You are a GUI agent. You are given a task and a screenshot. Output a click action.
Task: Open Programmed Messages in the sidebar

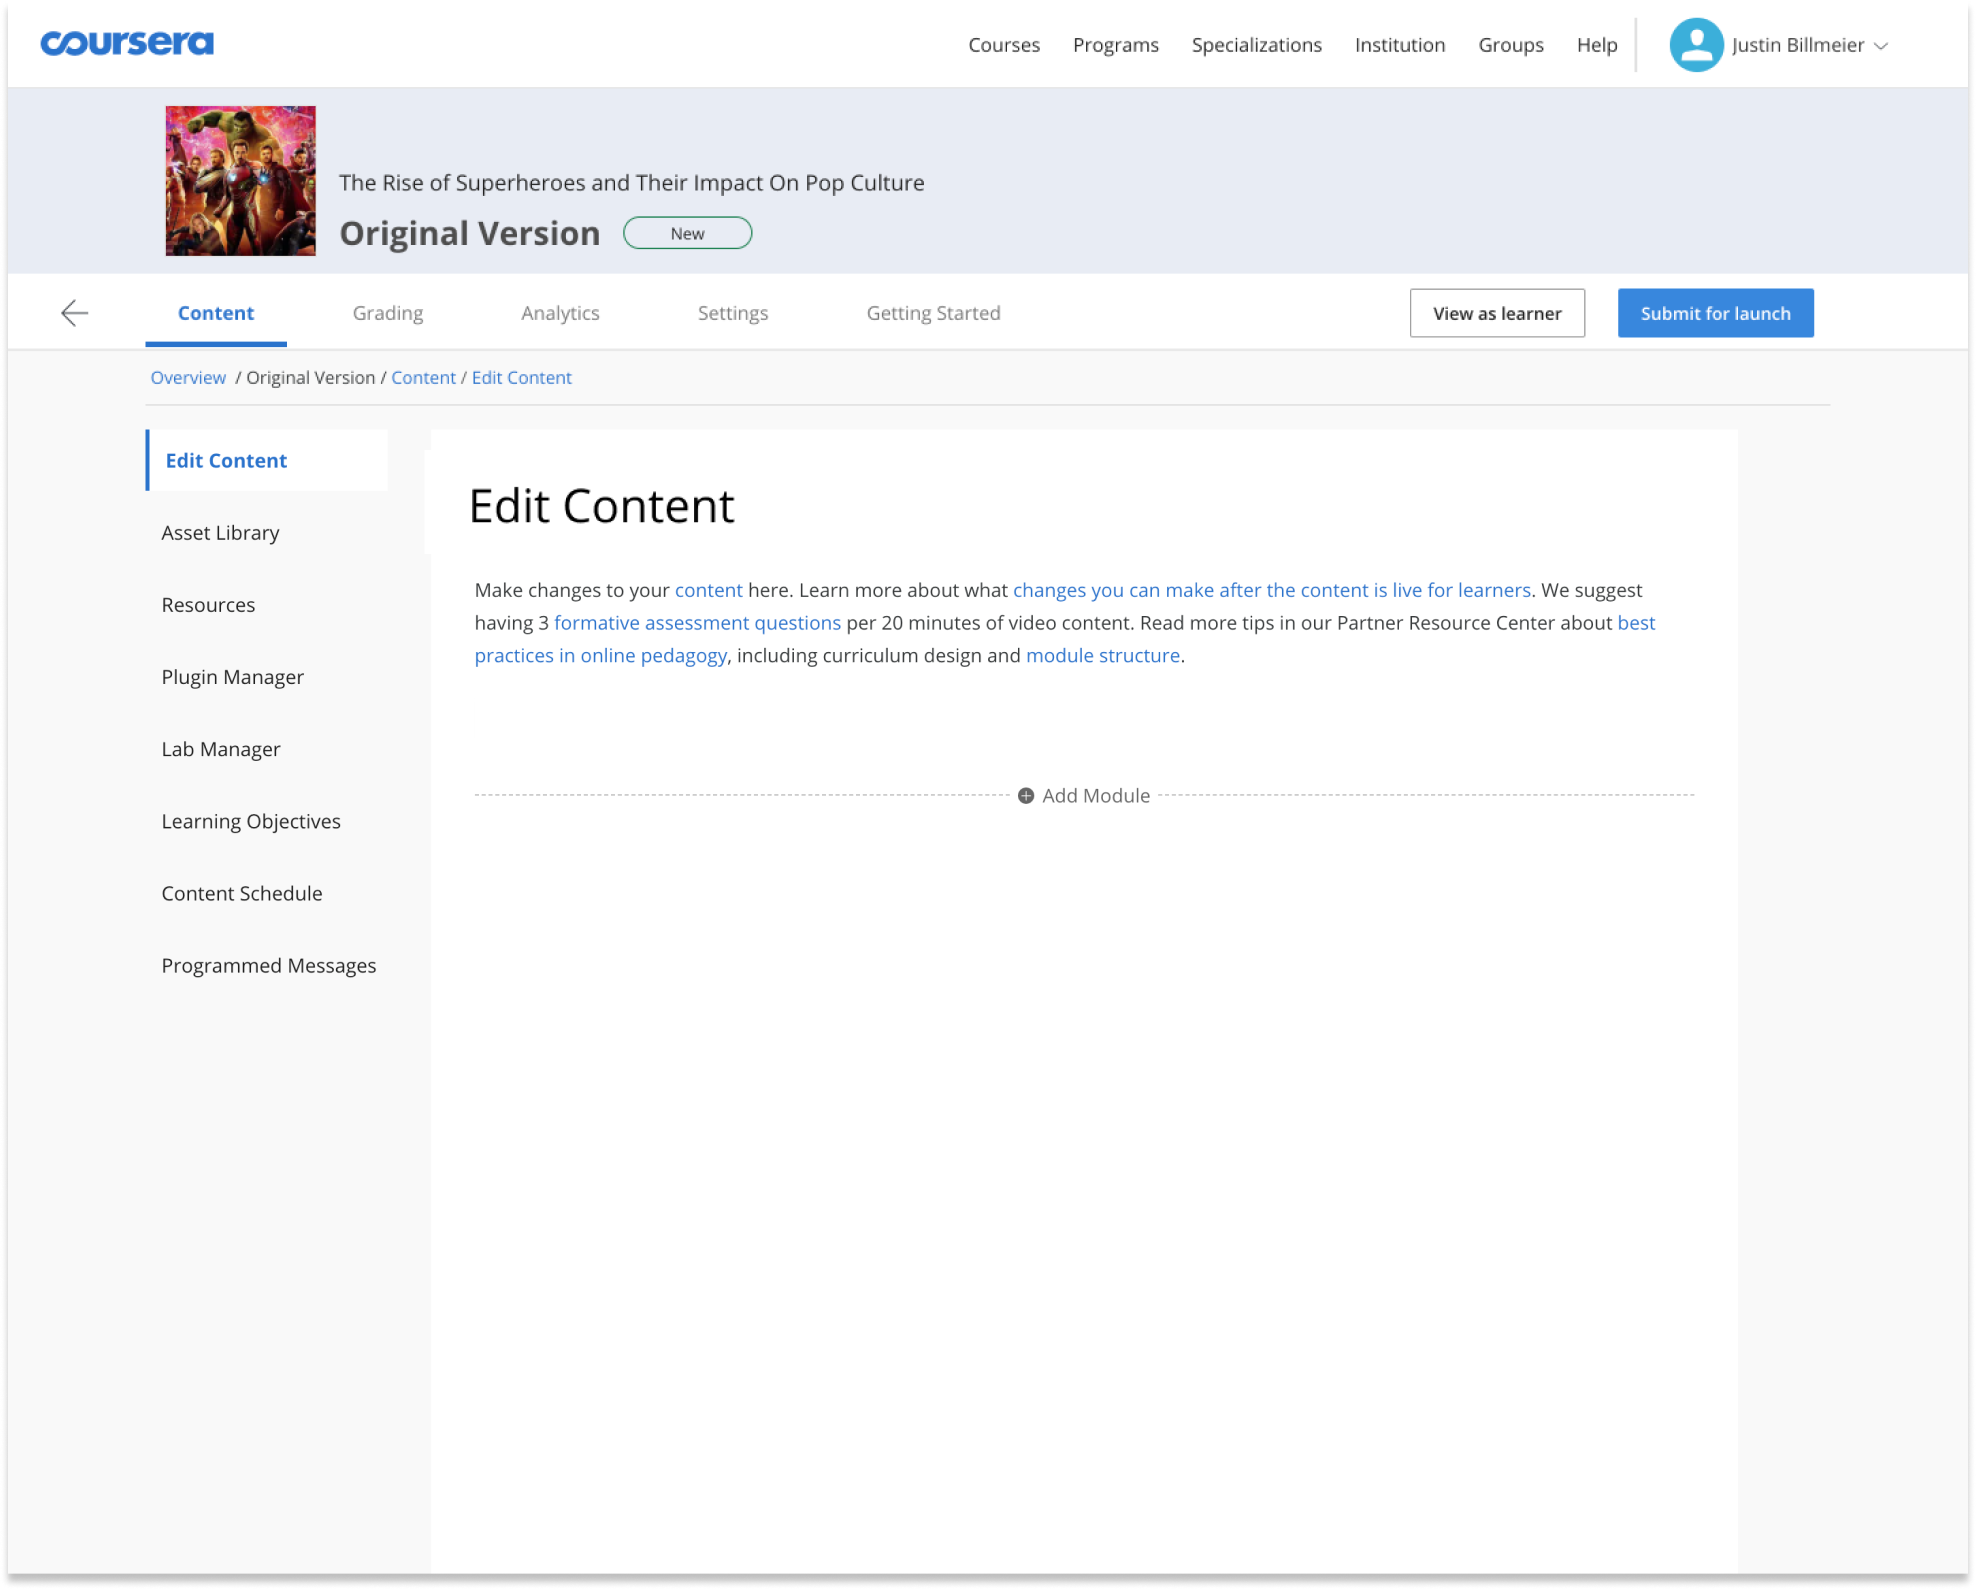pyautogui.click(x=268, y=966)
